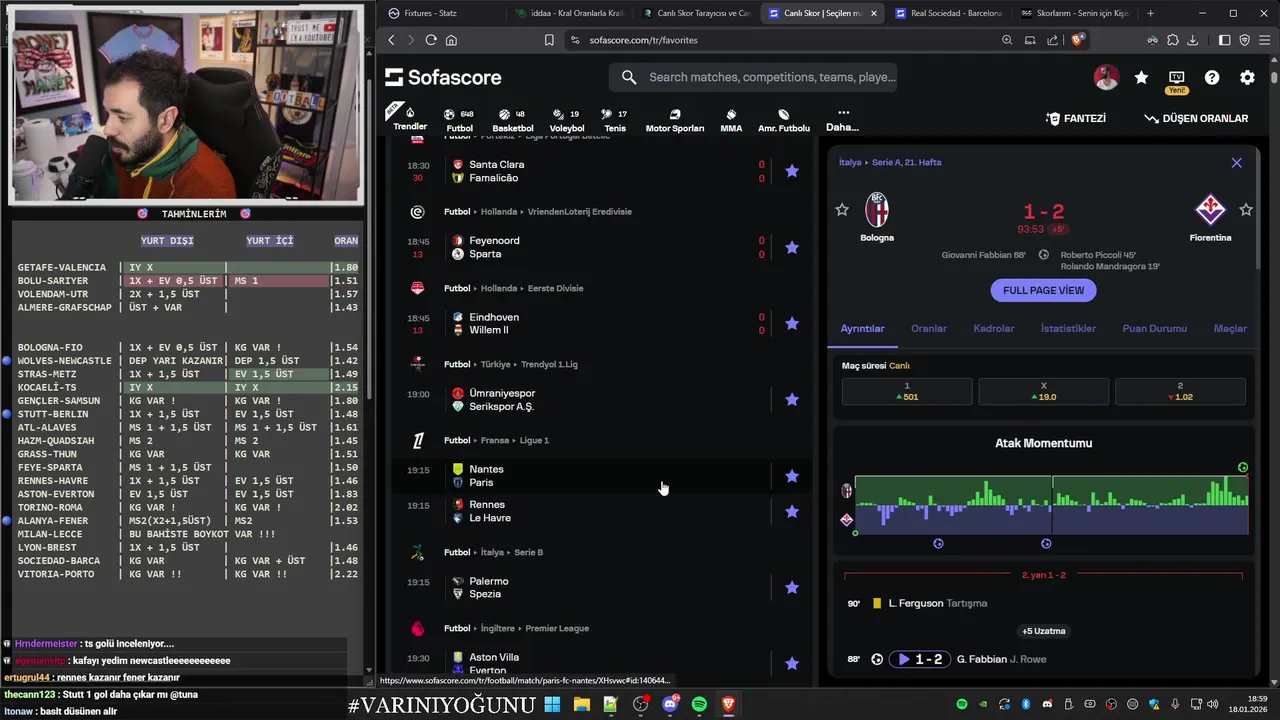Open the Windows Start menu

552,705
